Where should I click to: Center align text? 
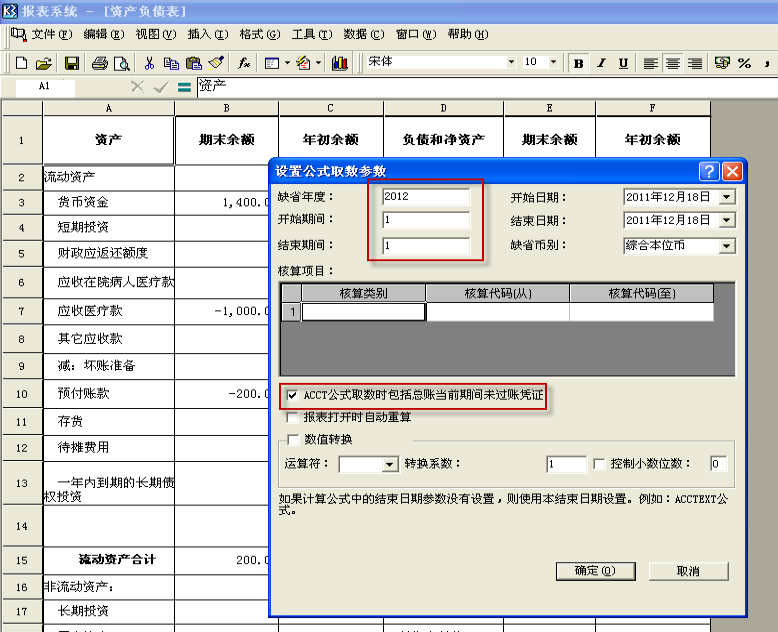(673, 63)
